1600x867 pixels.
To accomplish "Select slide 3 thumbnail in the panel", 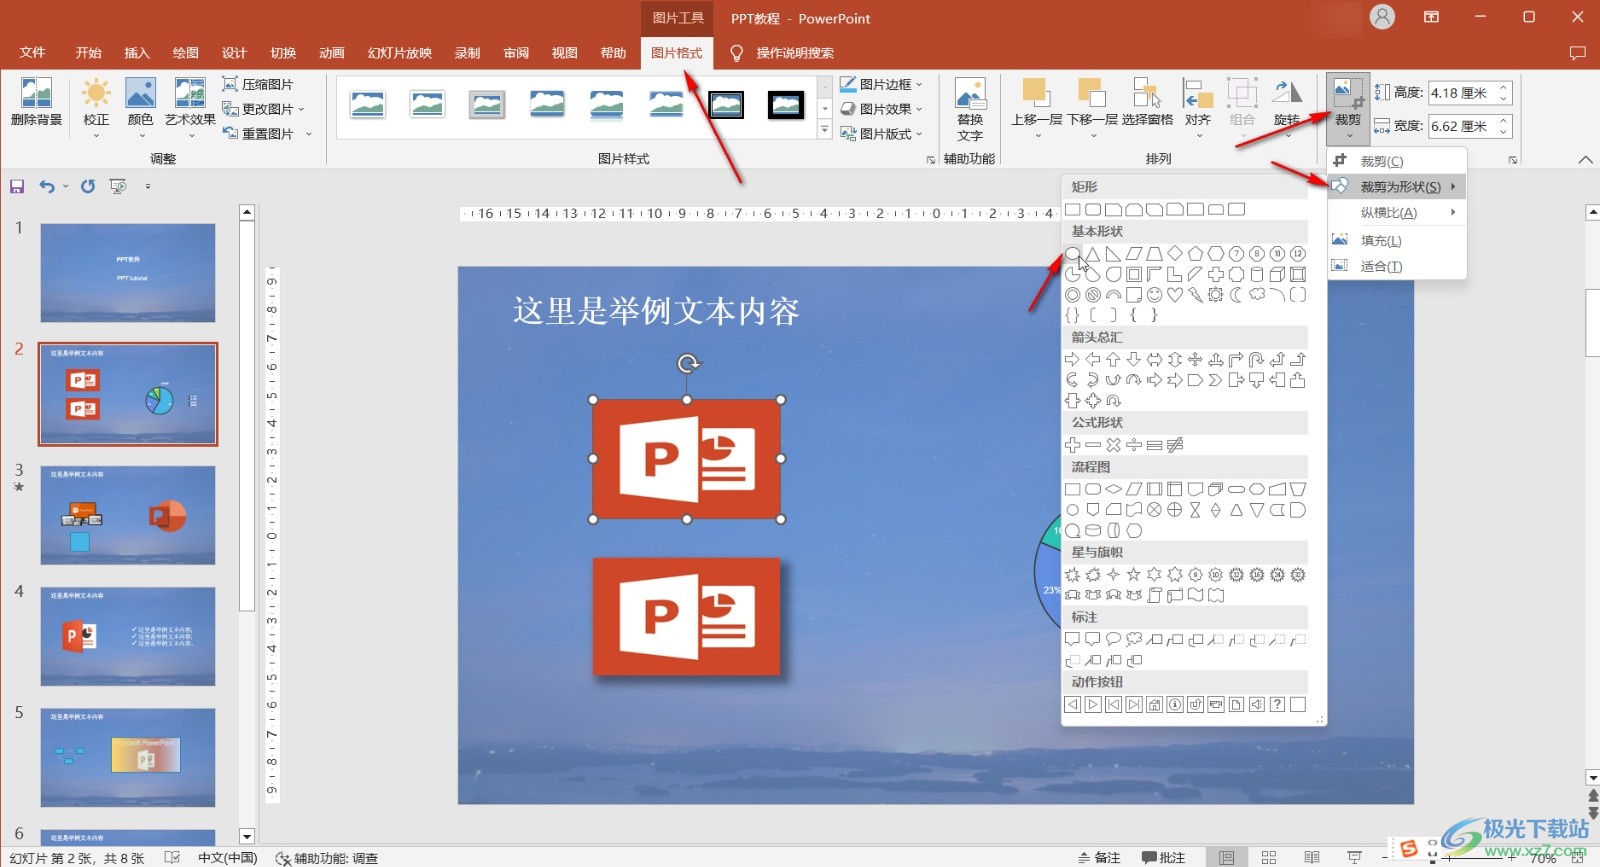I will click(x=128, y=515).
